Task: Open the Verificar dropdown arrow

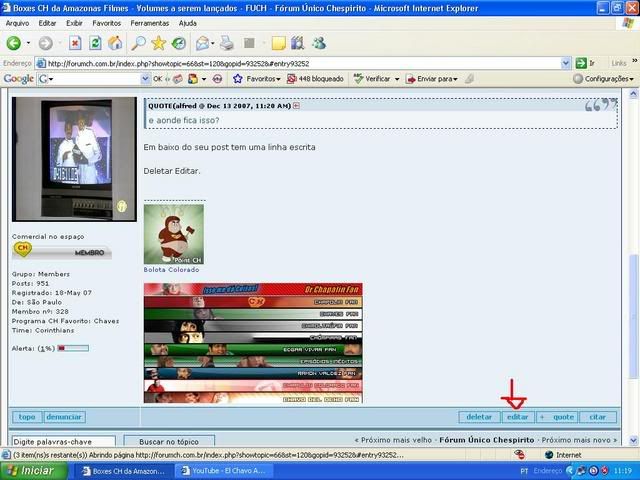Action: 397,79
